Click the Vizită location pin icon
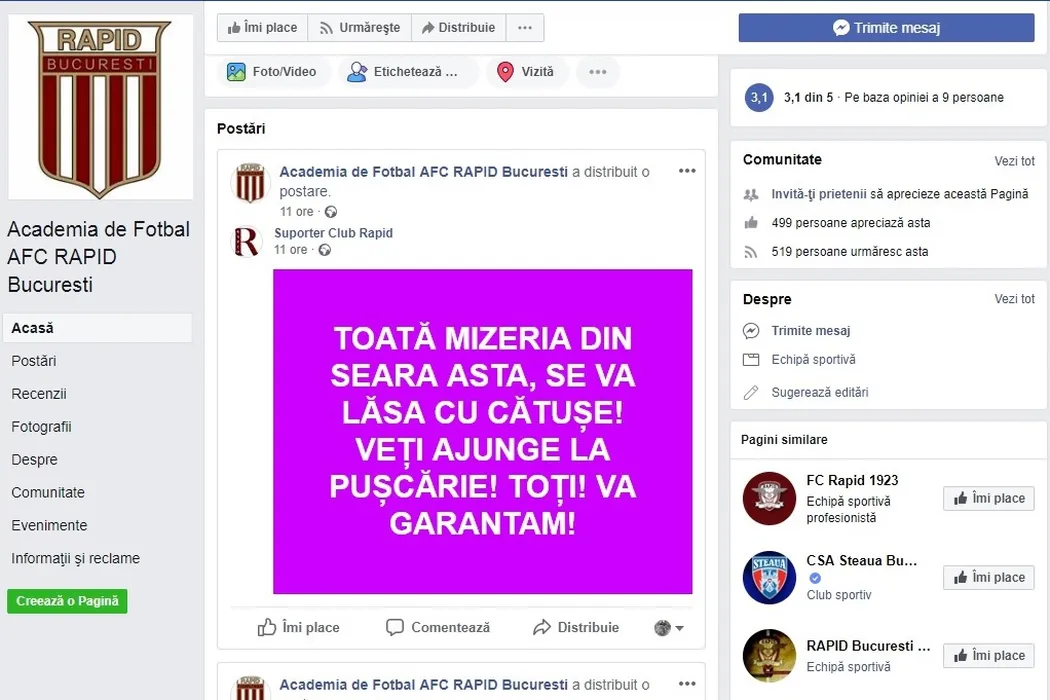Screen dimensions: 1050x700 click(x=505, y=72)
